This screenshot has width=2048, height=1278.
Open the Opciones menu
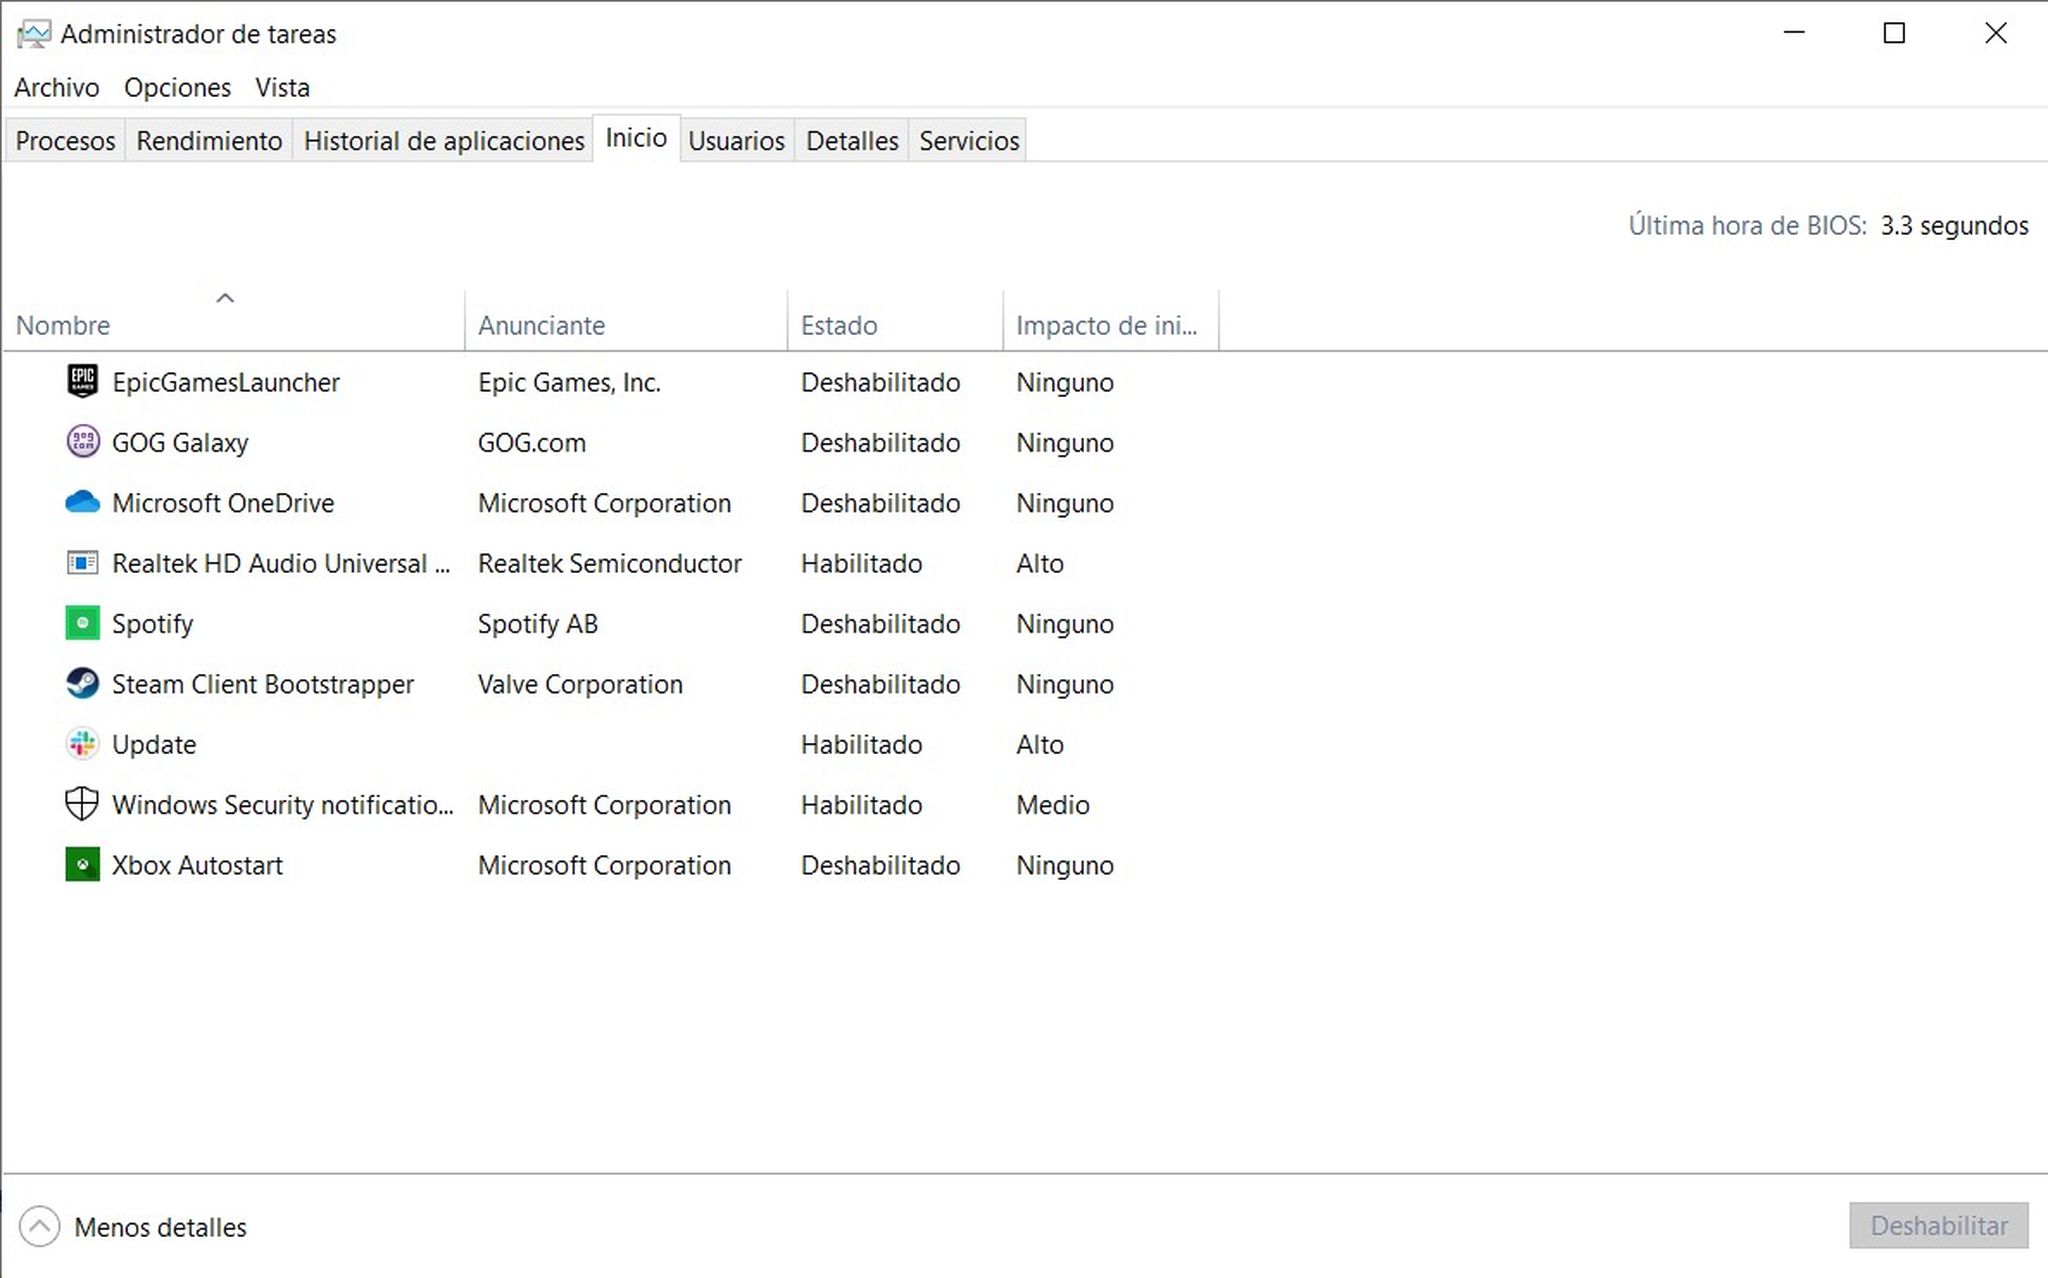point(177,88)
